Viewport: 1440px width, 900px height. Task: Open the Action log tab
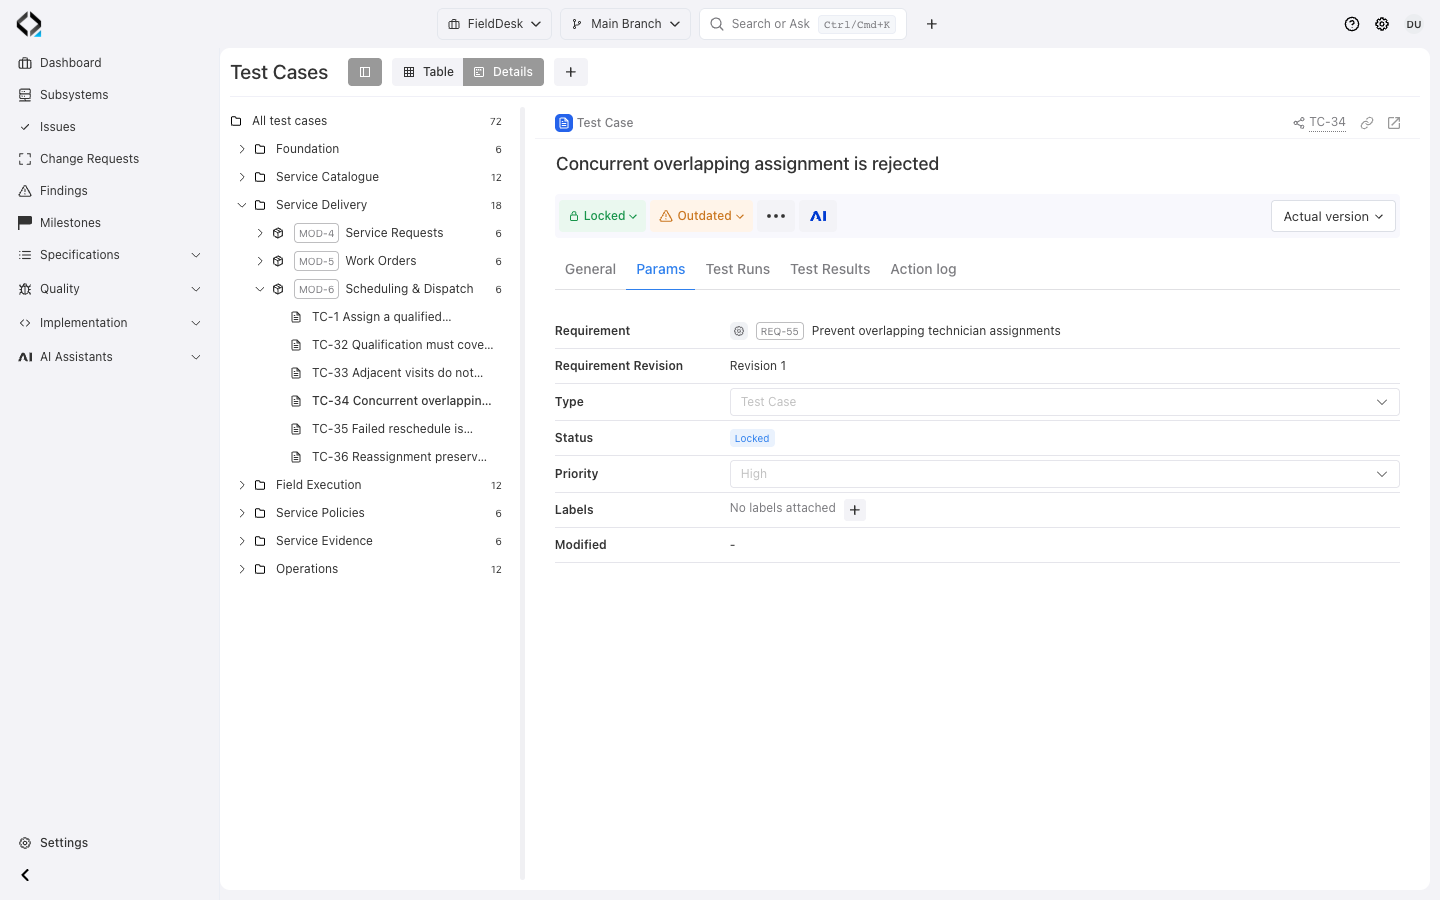923,269
